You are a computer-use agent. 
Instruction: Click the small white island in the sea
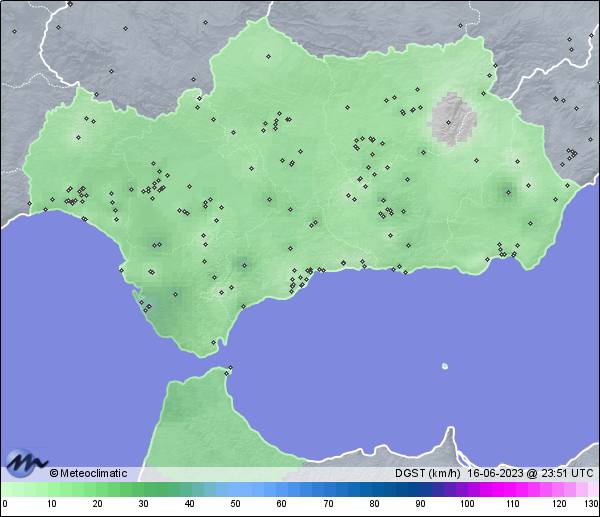click(445, 366)
